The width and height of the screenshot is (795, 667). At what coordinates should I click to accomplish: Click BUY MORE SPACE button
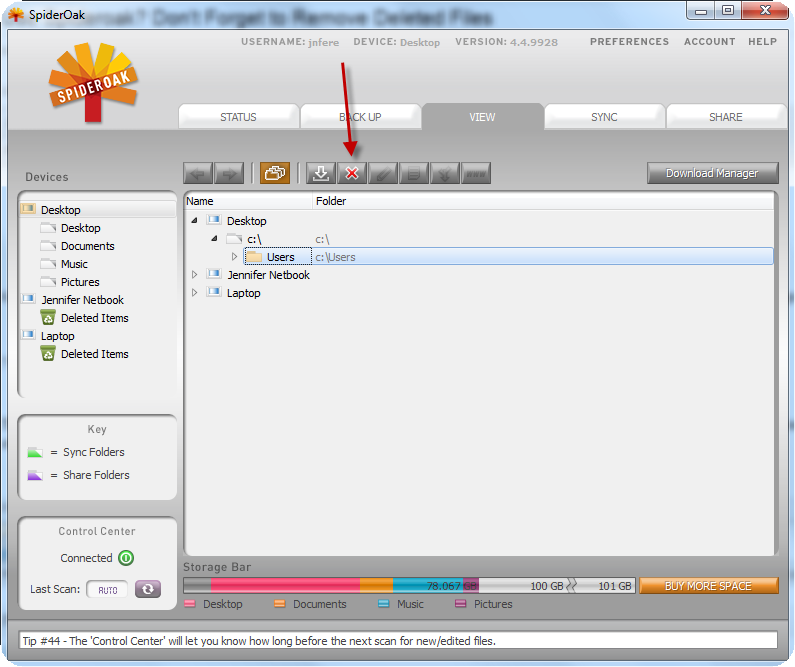pyautogui.click(x=708, y=586)
